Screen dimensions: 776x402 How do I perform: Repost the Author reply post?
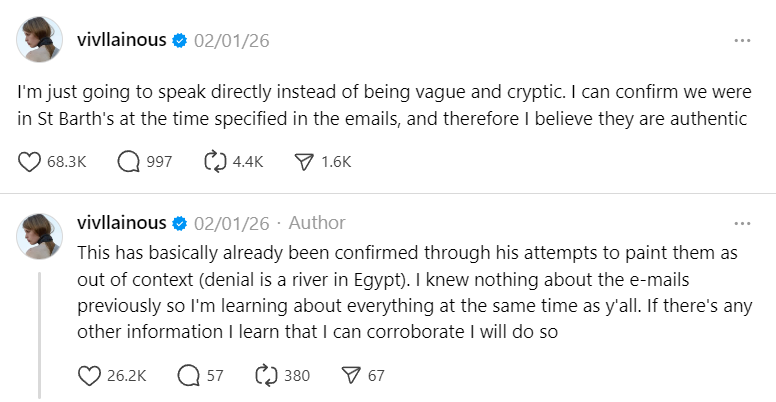click(267, 376)
